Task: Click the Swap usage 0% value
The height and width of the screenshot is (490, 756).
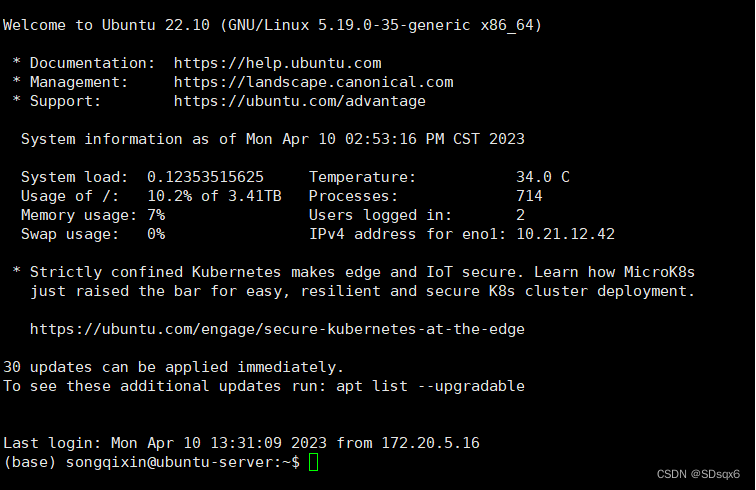Action: pyautogui.click(x=156, y=234)
